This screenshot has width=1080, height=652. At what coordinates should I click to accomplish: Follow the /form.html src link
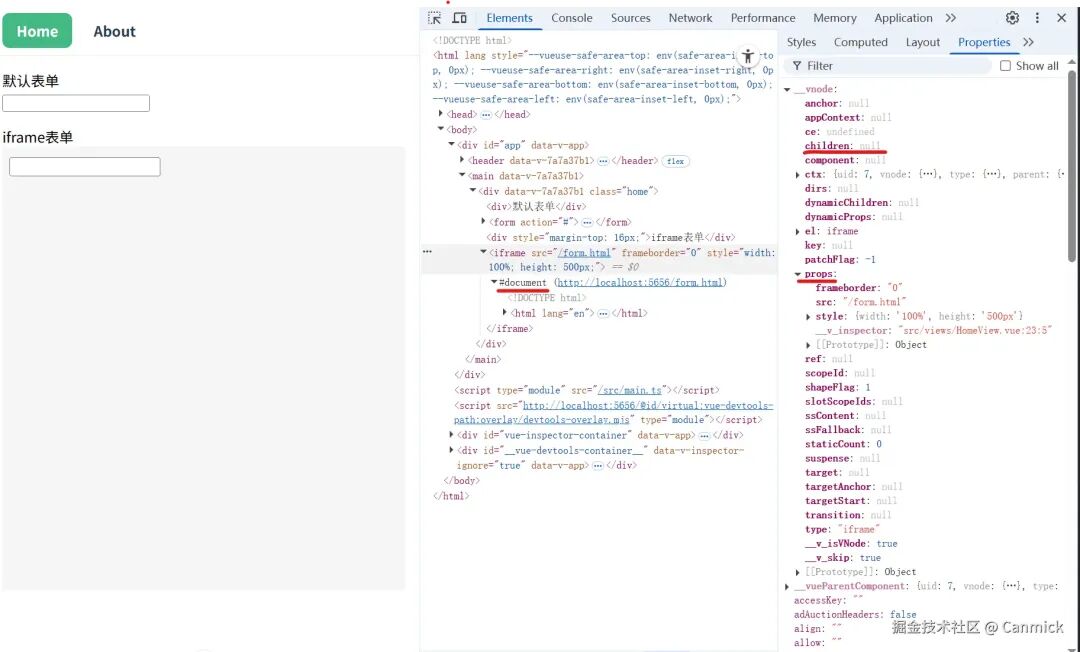click(584, 253)
